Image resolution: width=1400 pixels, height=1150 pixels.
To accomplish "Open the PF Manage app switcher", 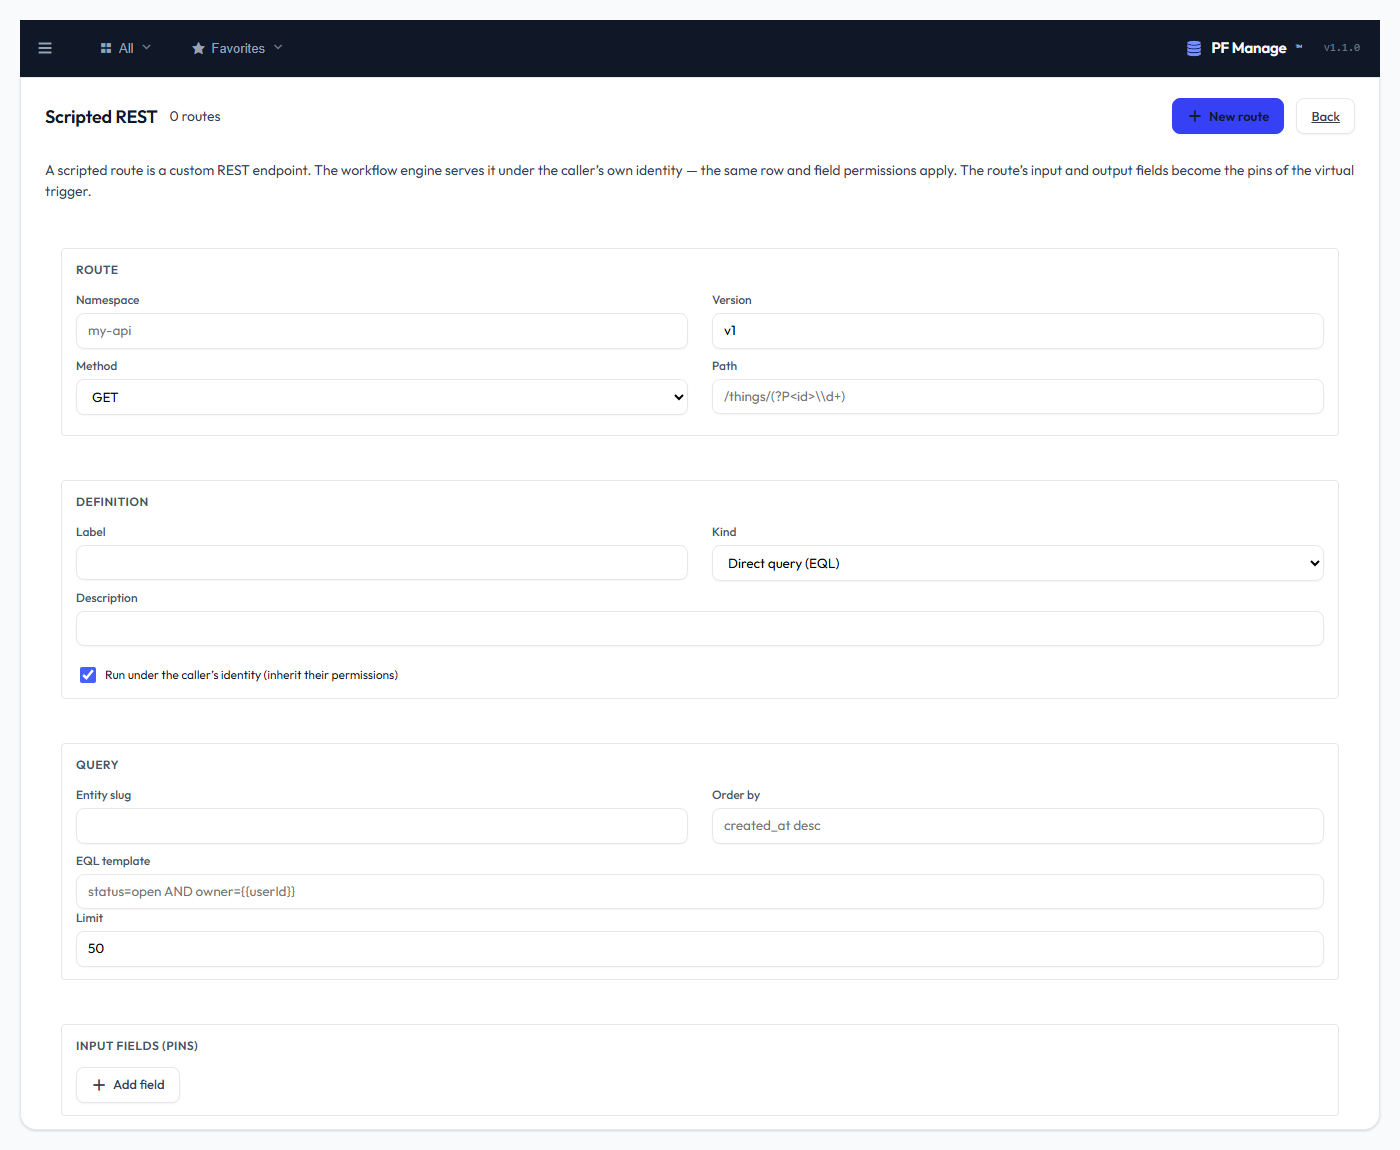I will point(1244,48).
